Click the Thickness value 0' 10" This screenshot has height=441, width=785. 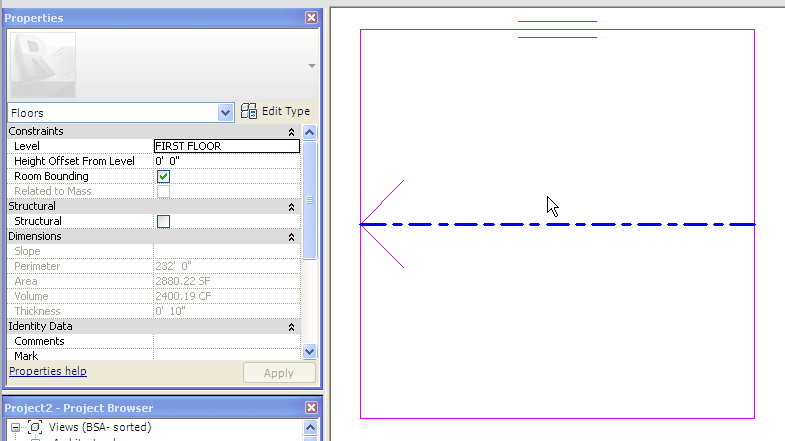coord(170,311)
